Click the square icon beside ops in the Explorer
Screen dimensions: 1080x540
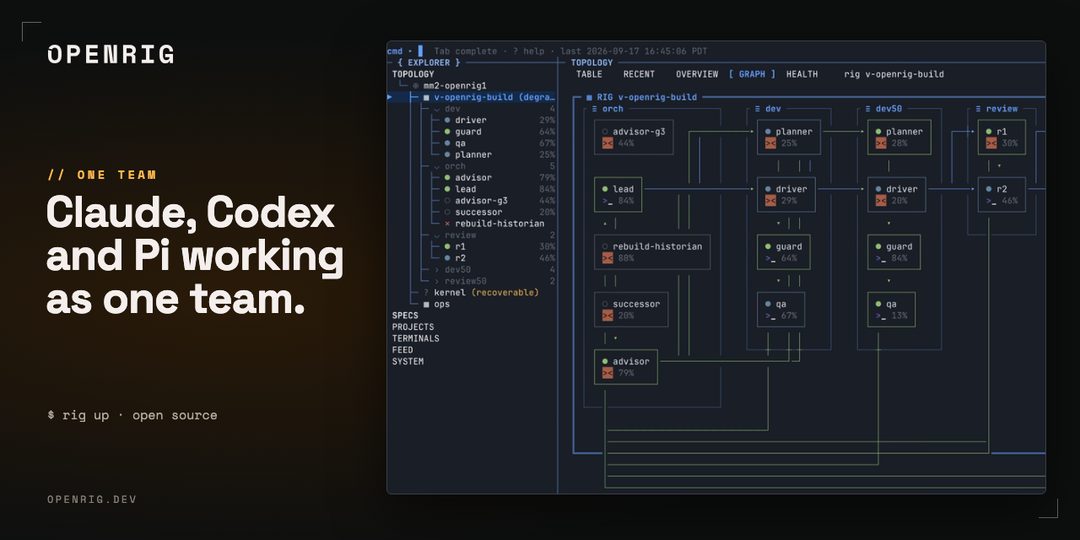[x=426, y=304]
